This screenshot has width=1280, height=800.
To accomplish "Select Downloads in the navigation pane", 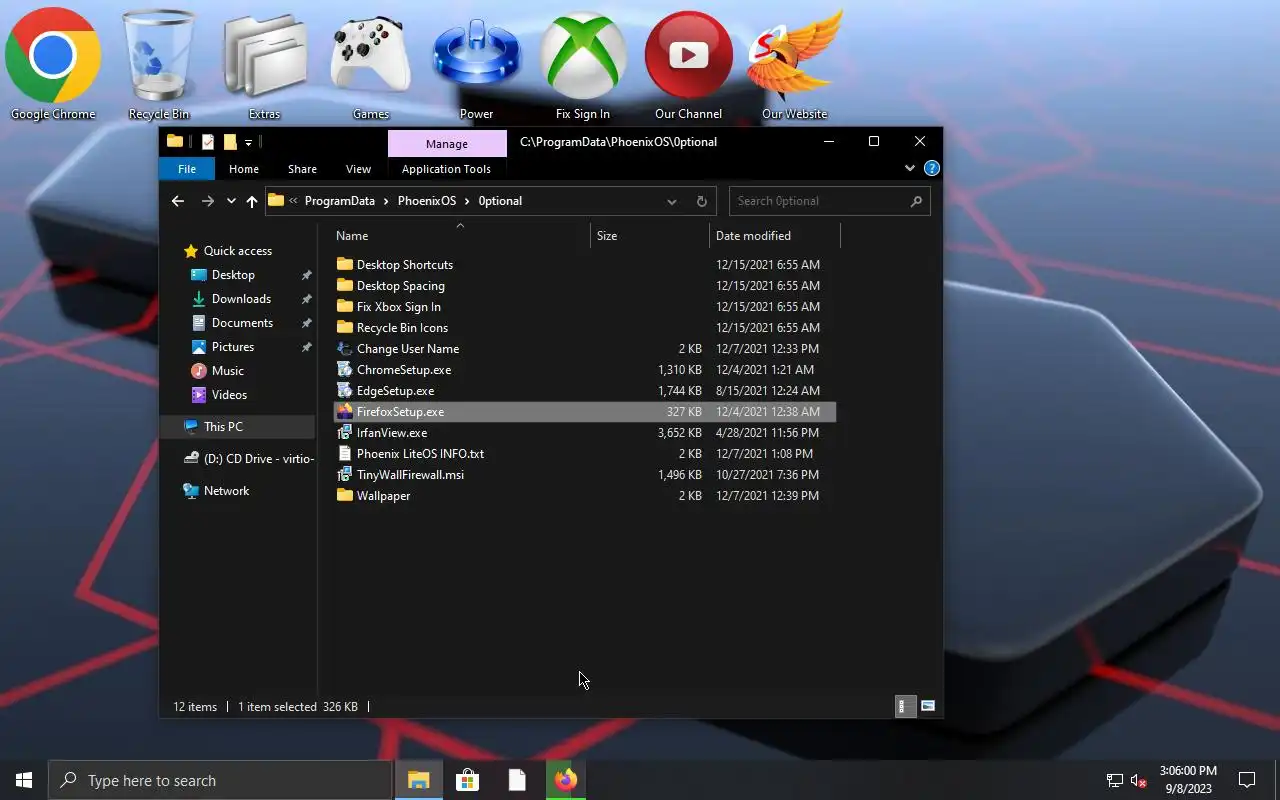I will (241, 299).
